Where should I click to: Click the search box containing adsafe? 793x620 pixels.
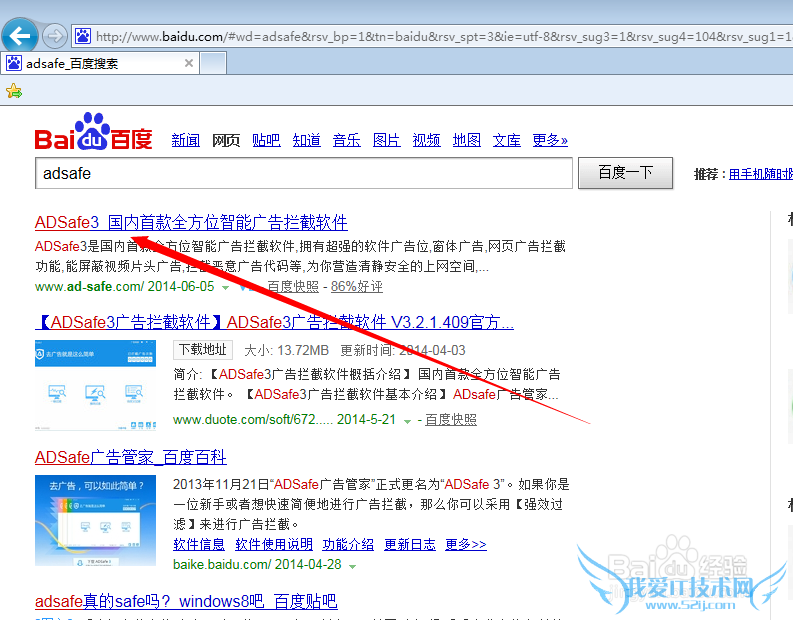303,173
